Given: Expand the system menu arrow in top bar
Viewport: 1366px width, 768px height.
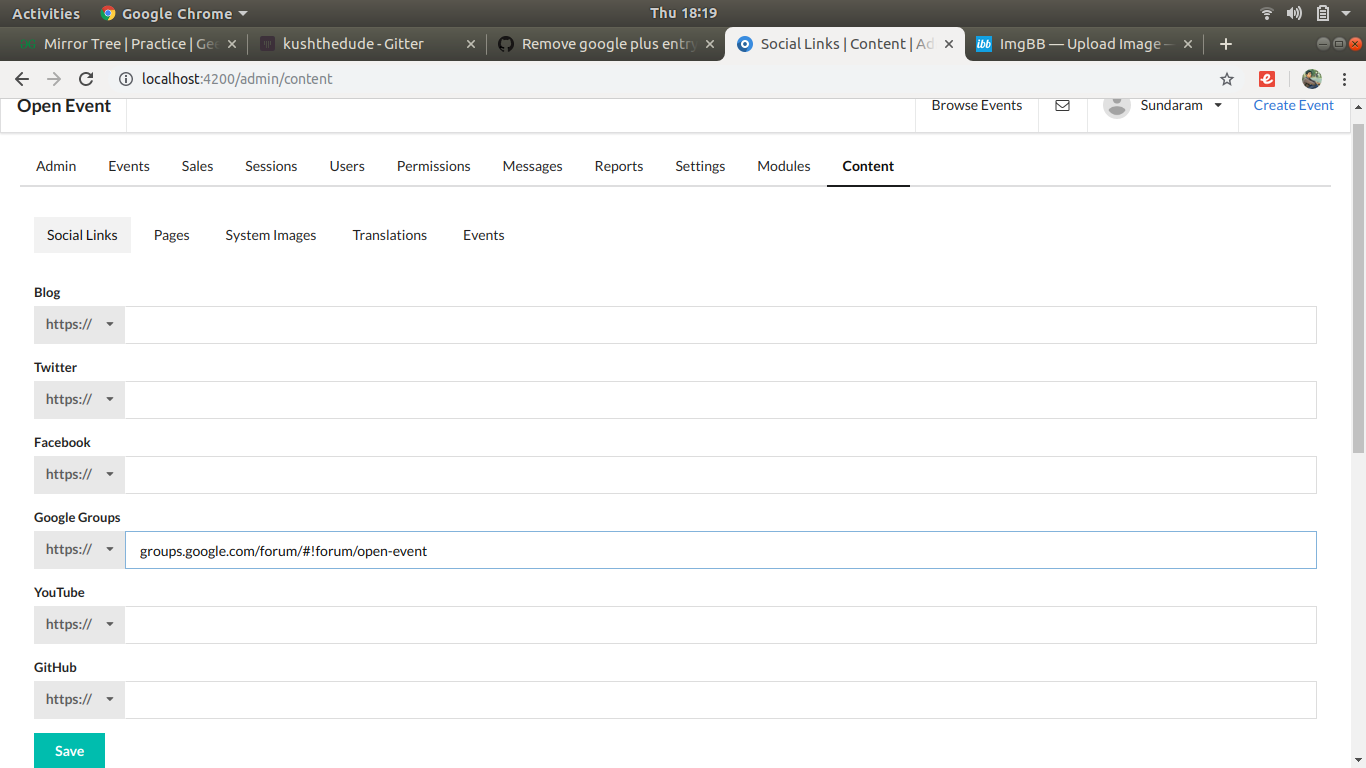Looking at the screenshot, I should [x=1346, y=13].
